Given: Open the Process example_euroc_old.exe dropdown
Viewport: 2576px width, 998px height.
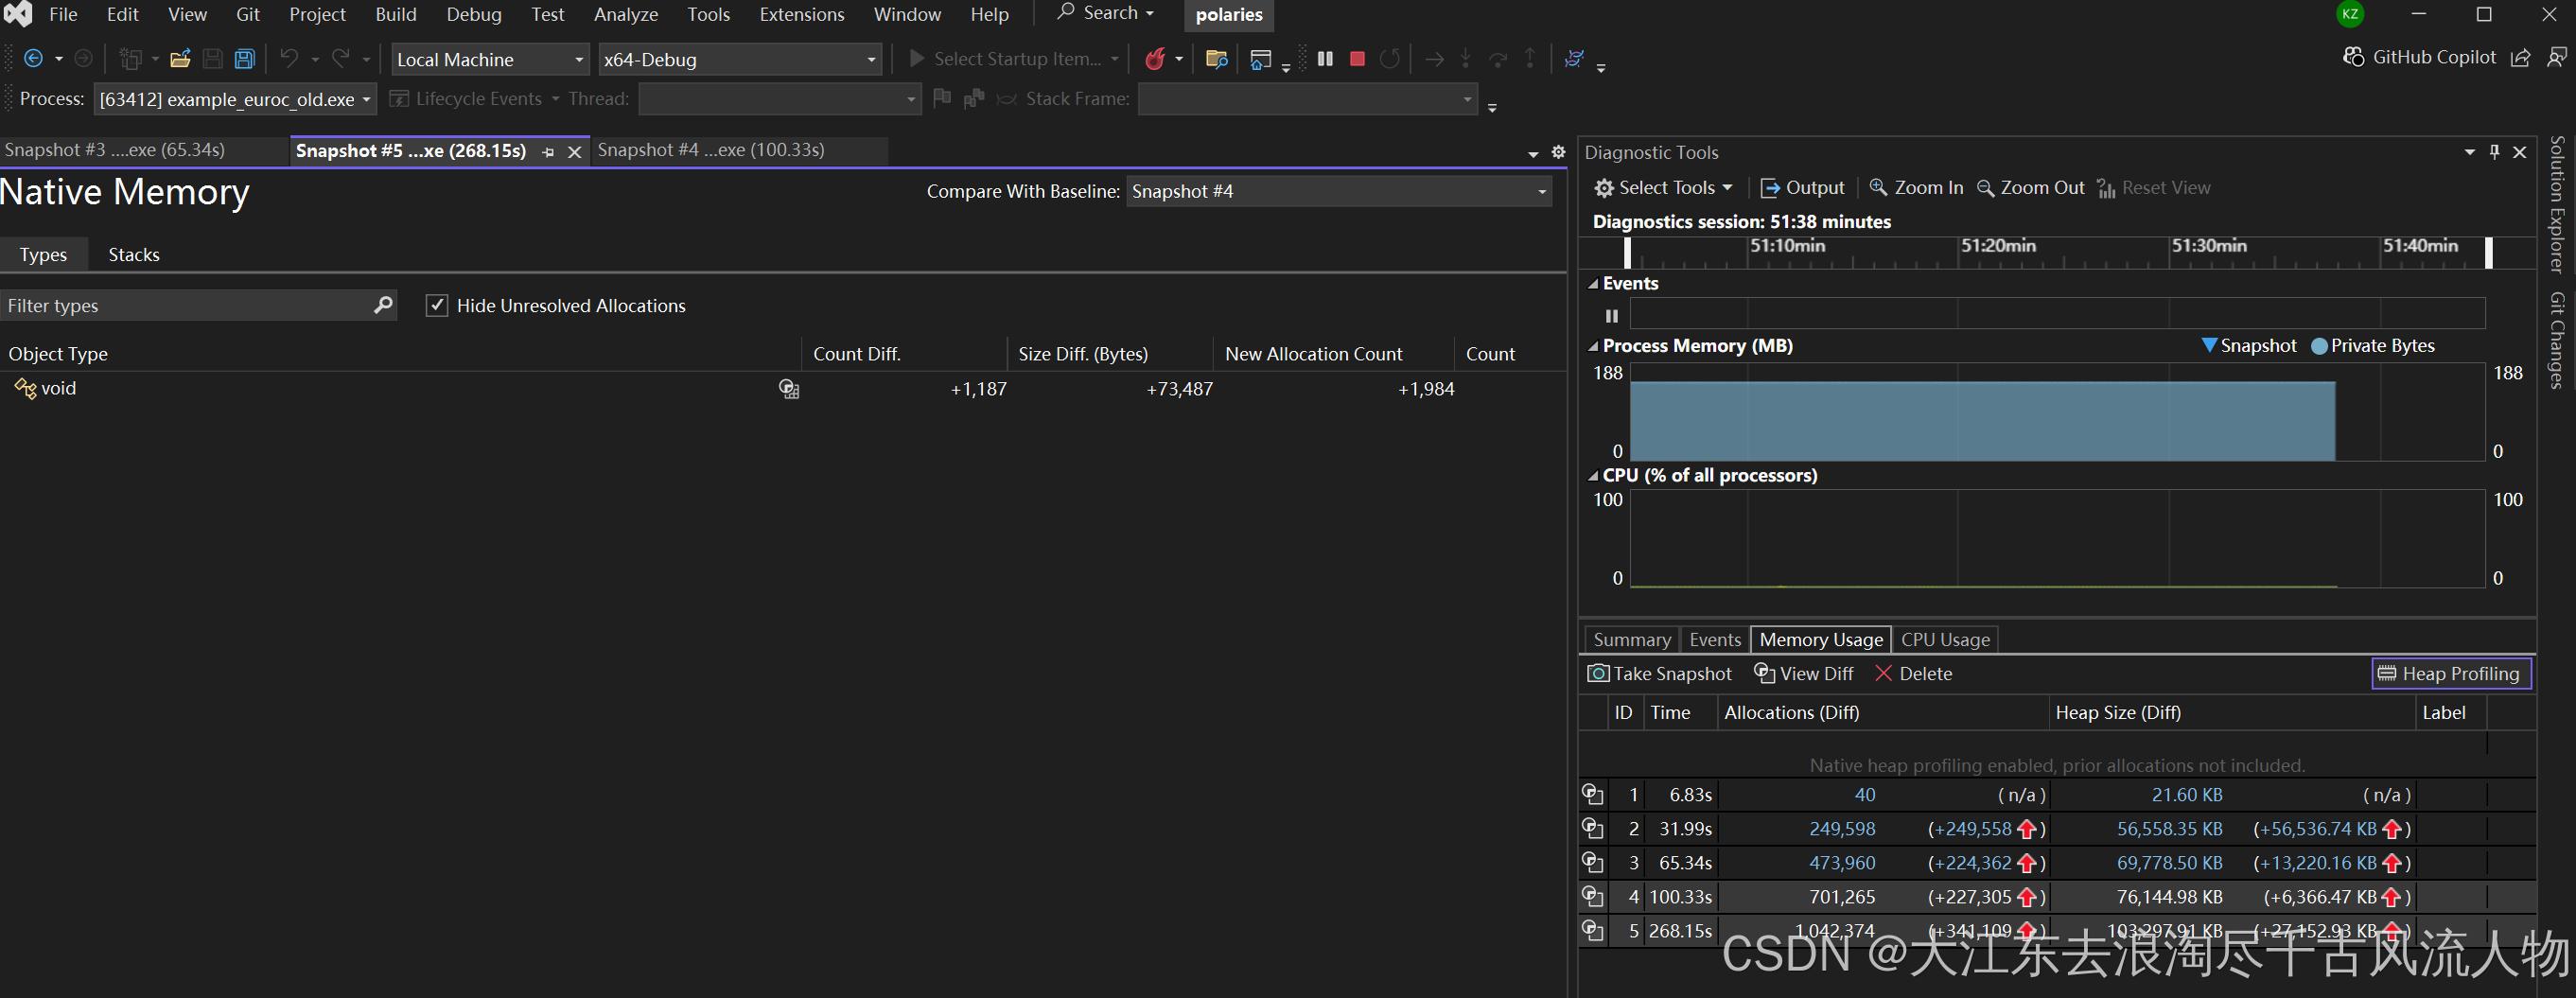Looking at the screenshot, I should pos(236,99).
